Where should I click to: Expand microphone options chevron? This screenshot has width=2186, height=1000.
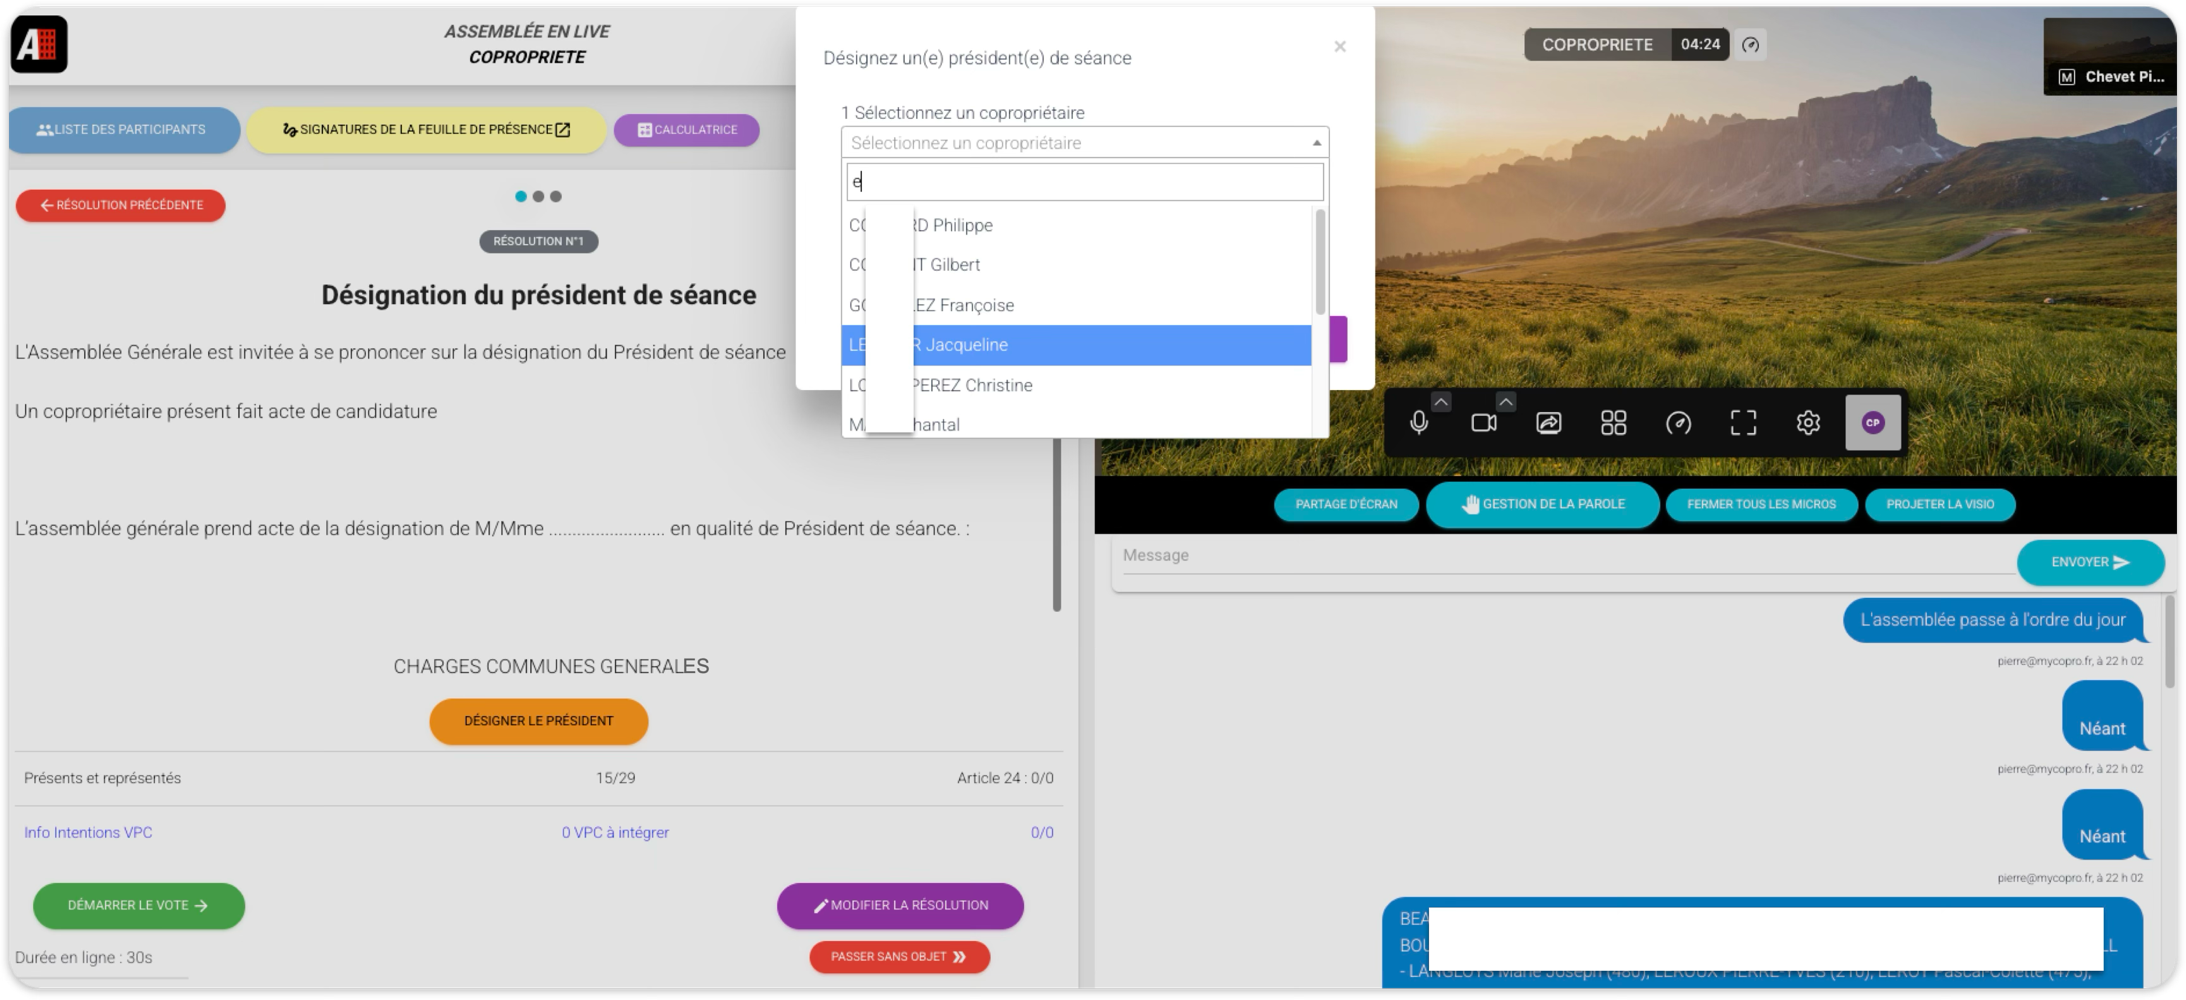1441,402
